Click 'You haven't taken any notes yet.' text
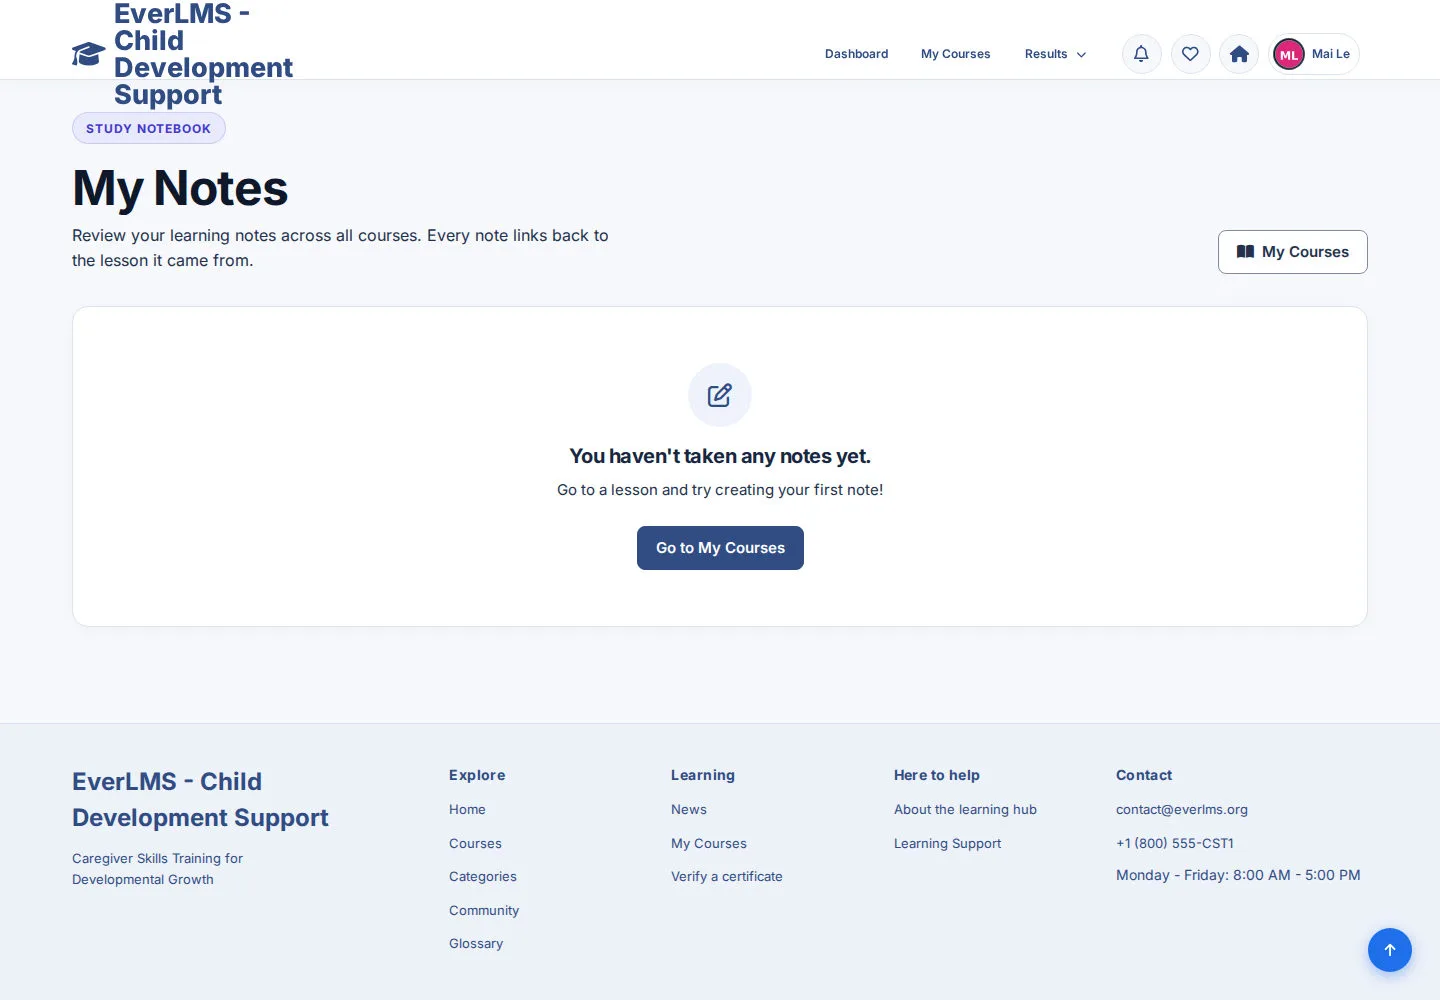Viewport: 1440px width, 1000px height. coord(720,456)
